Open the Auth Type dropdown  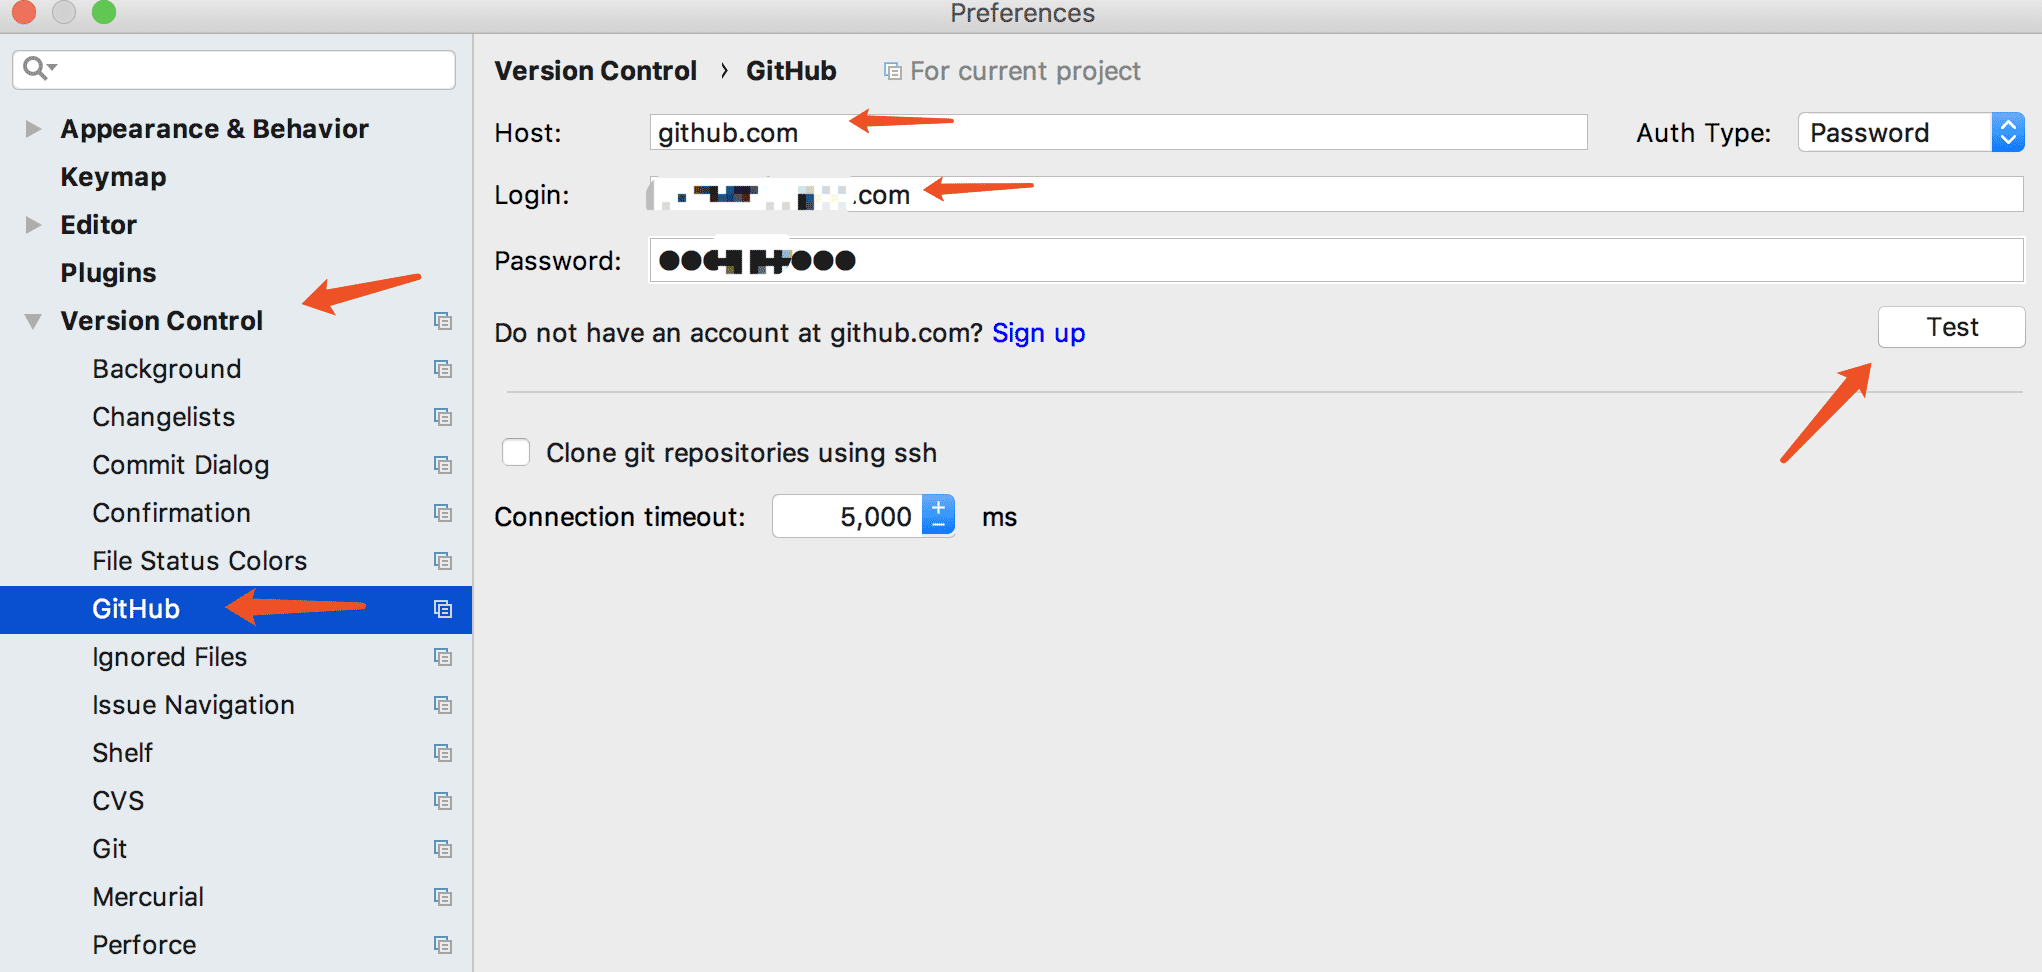coord(1911,132)
